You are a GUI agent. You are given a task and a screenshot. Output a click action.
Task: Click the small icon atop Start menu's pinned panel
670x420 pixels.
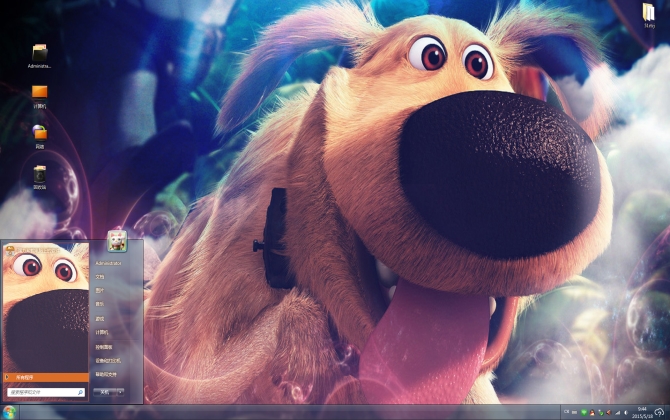pyautogui.click(x=10, y=250)
